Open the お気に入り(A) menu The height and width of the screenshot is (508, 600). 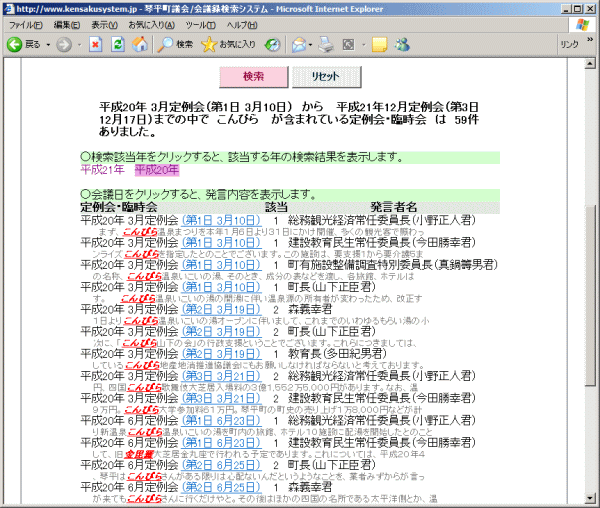[152, 25]
